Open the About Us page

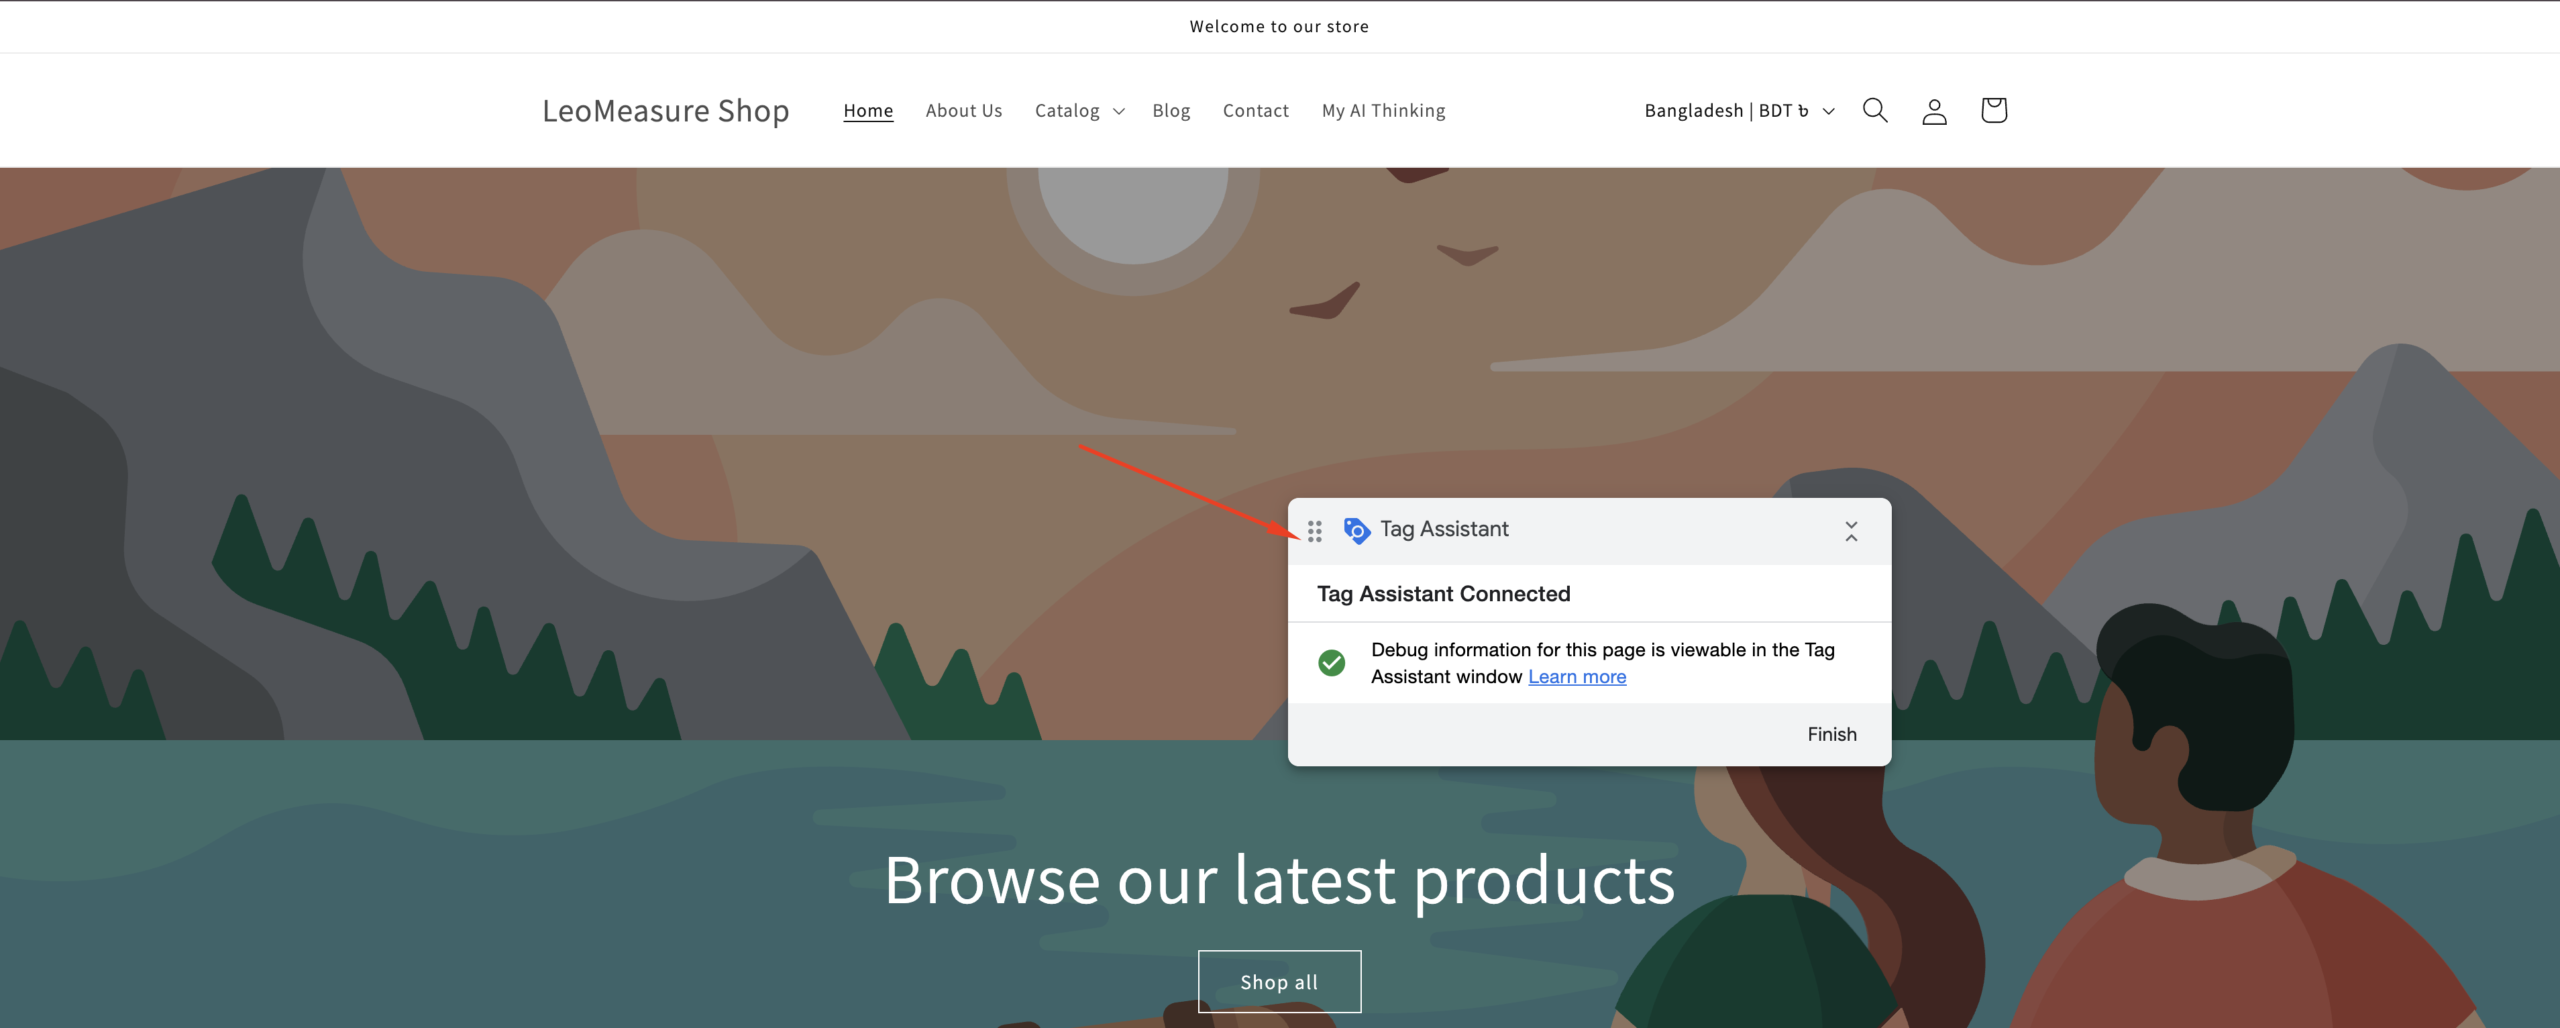tap(964, 111)
